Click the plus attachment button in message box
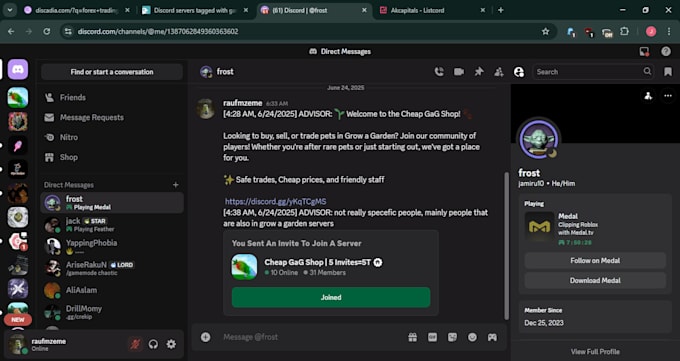The width and height of the screenshot is (680, 361). click(x=206, y=337)
